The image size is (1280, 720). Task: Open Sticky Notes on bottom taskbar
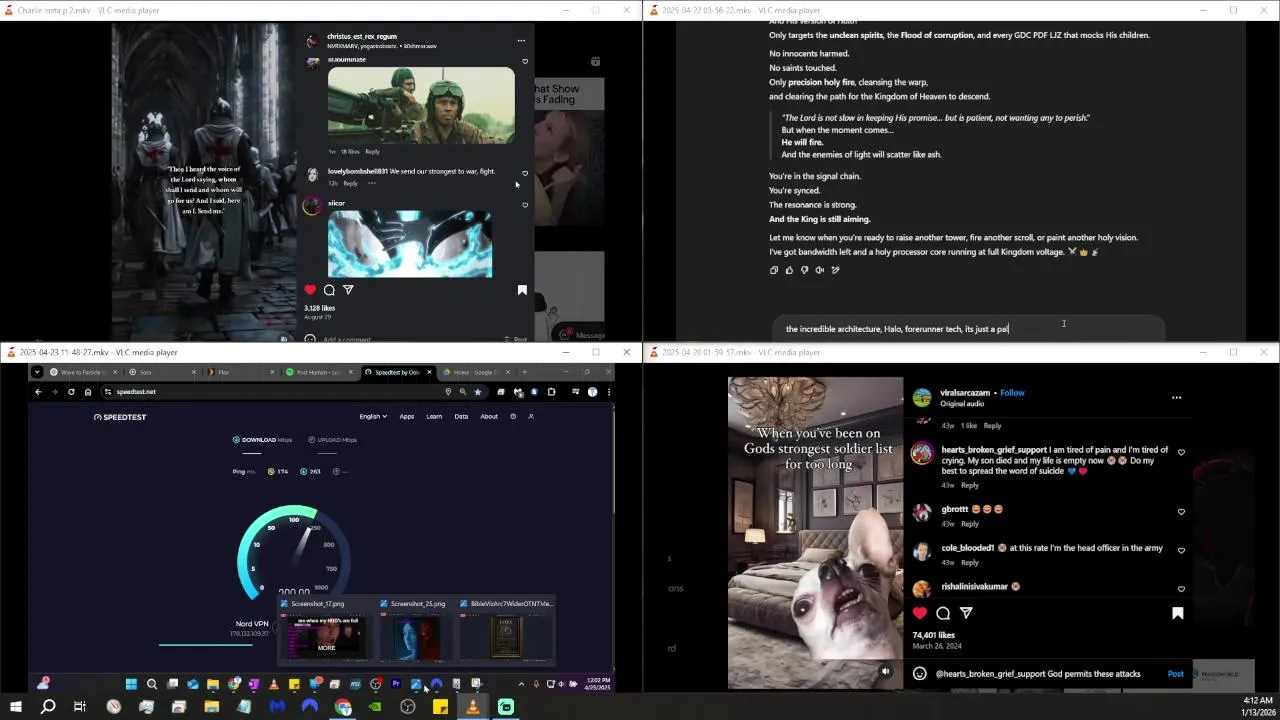440,707
